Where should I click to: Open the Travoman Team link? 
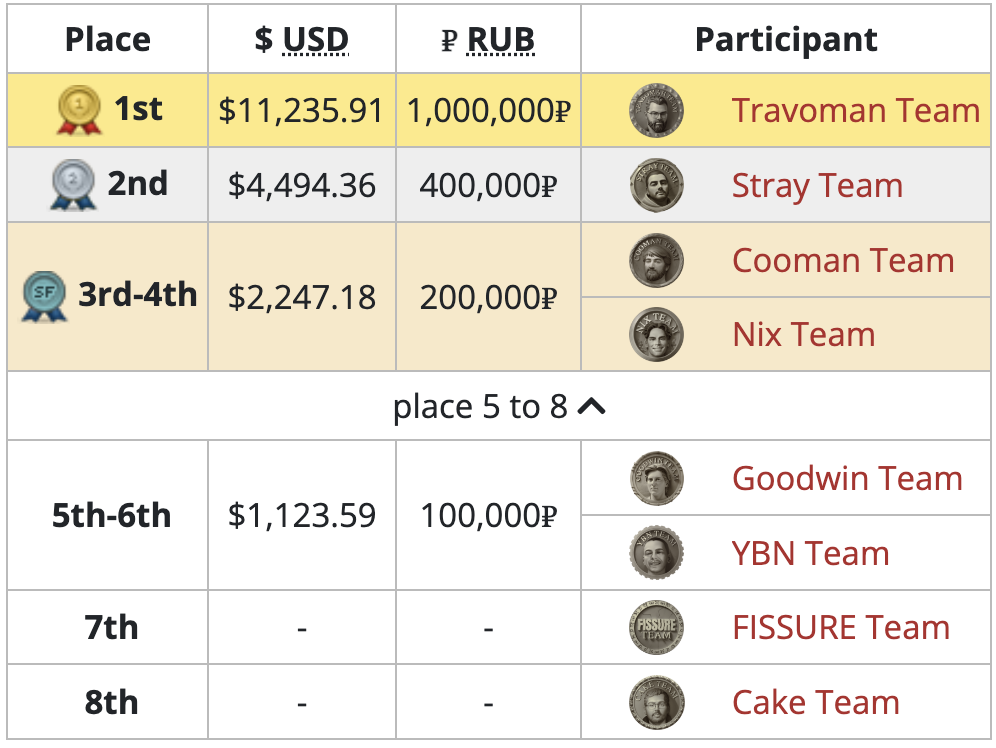pyautogui.click(x=855, y=111)
